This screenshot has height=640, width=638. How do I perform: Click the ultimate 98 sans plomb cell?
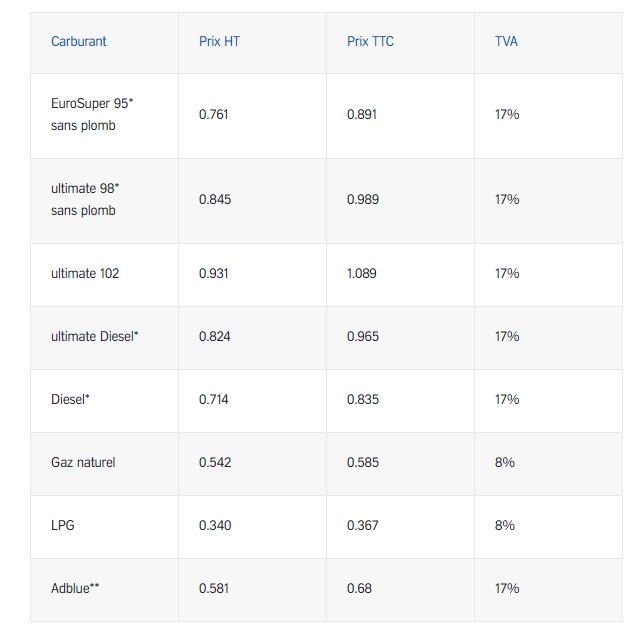click(85, 199)
